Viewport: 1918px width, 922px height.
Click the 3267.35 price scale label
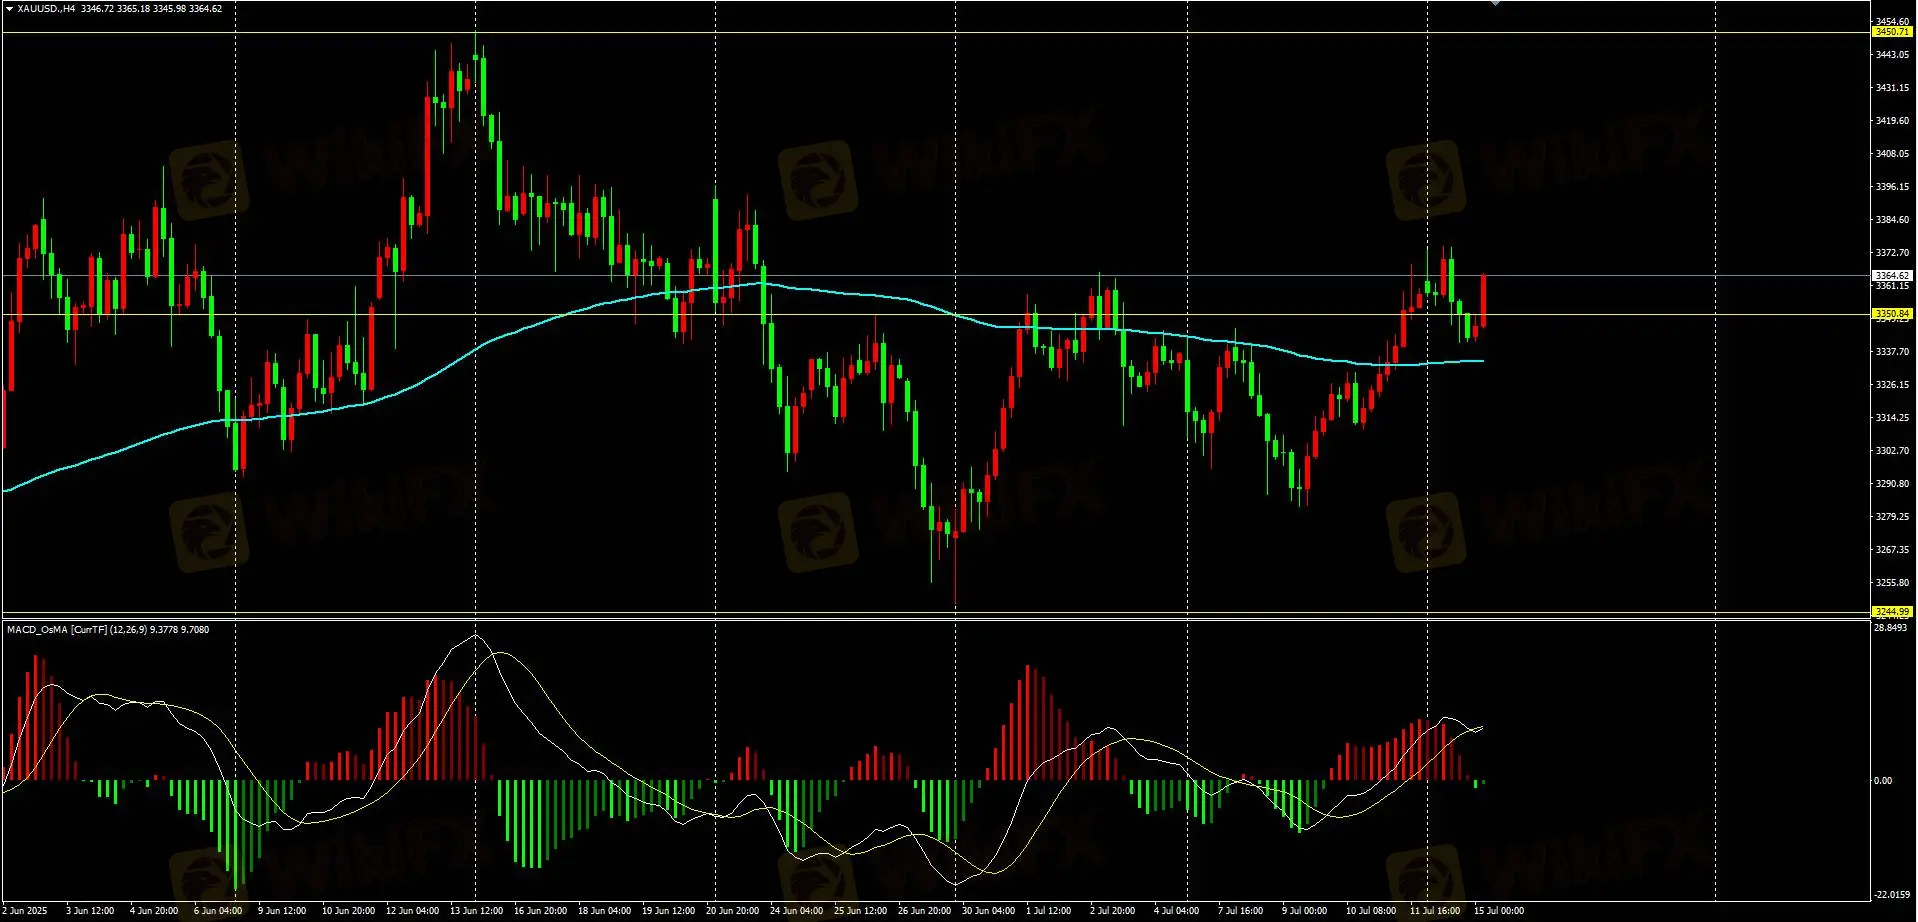(x=1892, y=550)
